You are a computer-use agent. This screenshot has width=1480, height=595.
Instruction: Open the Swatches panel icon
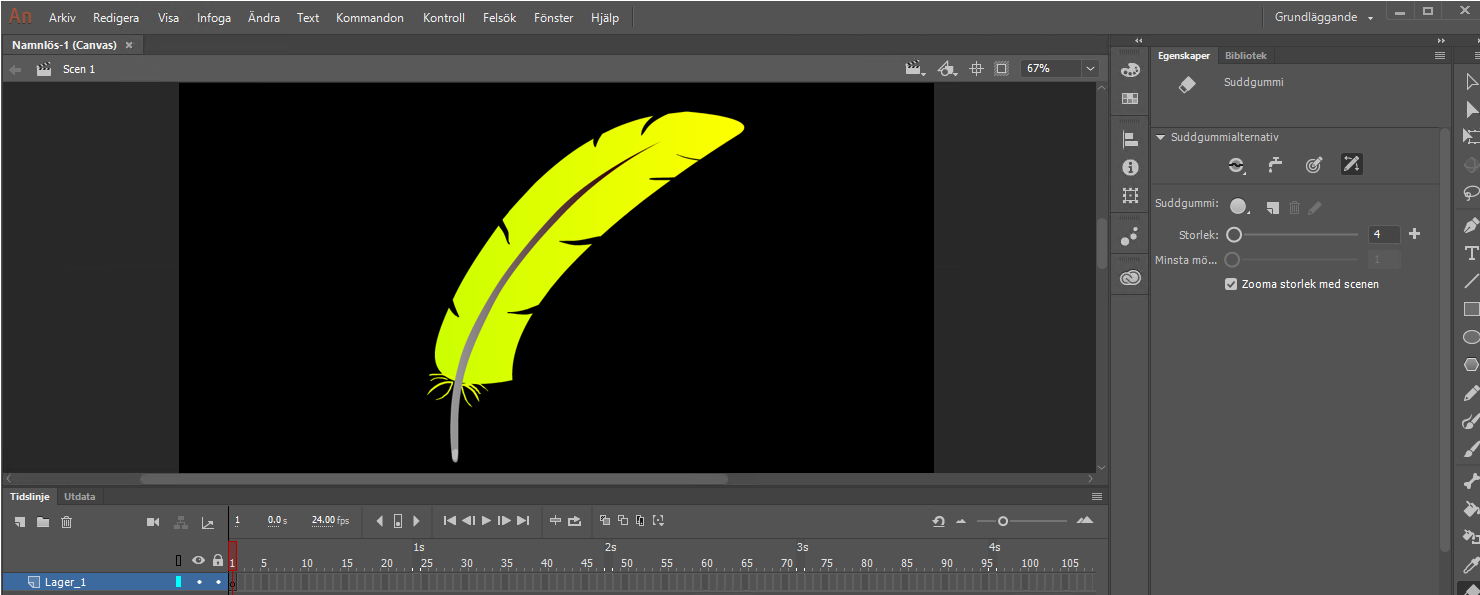point(1130,99)
